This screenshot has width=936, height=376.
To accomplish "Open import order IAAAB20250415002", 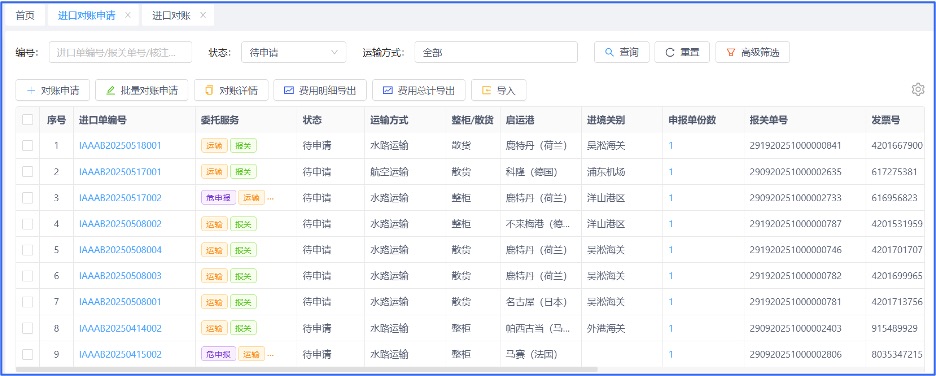I will (x=120, y=355).
